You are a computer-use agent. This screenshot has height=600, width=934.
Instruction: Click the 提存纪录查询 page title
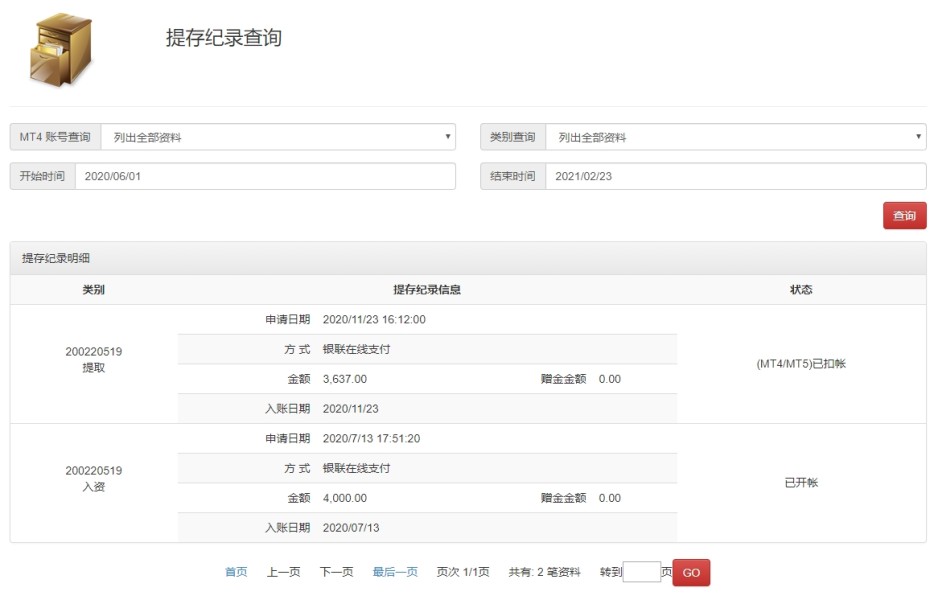[224, 38]
